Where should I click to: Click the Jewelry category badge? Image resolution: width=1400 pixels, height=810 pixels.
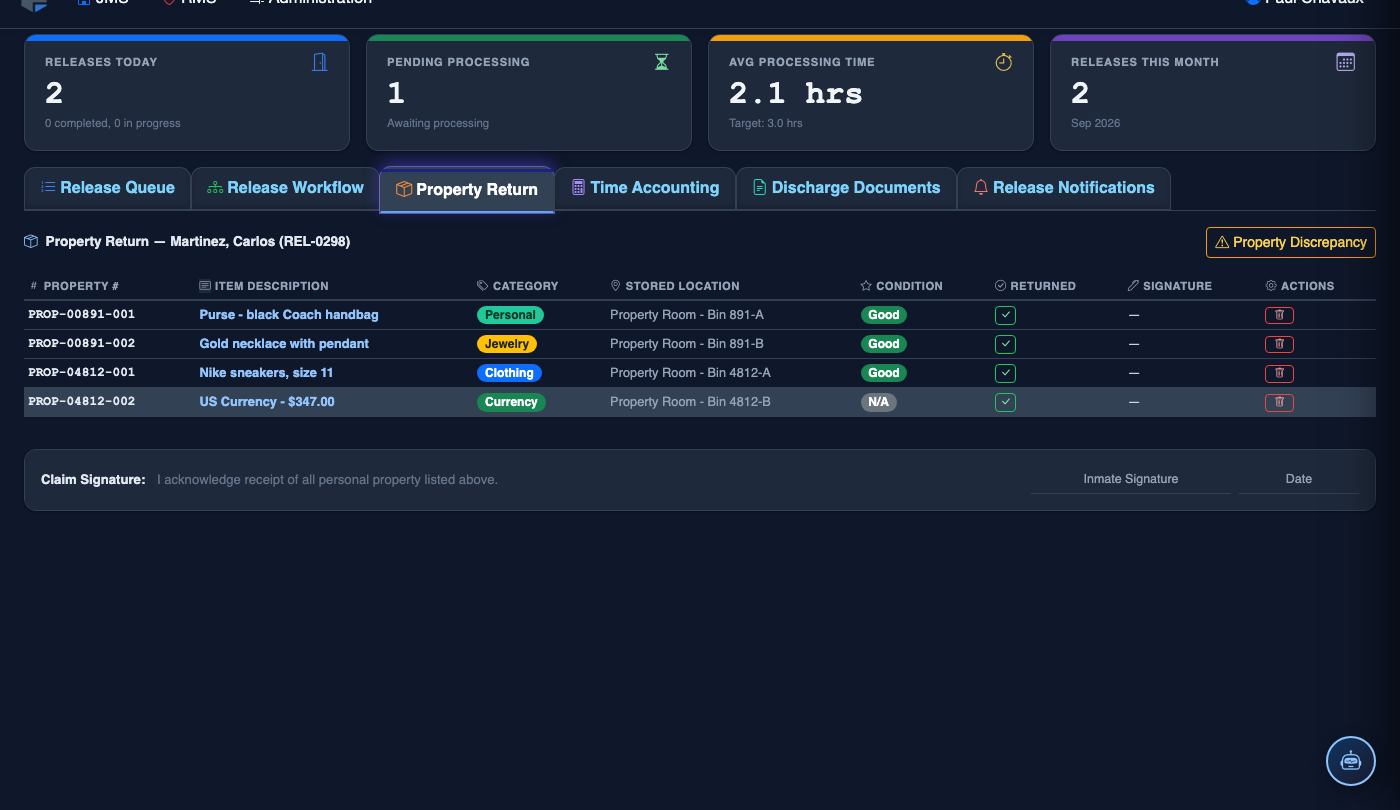click(x=507, y=344)
